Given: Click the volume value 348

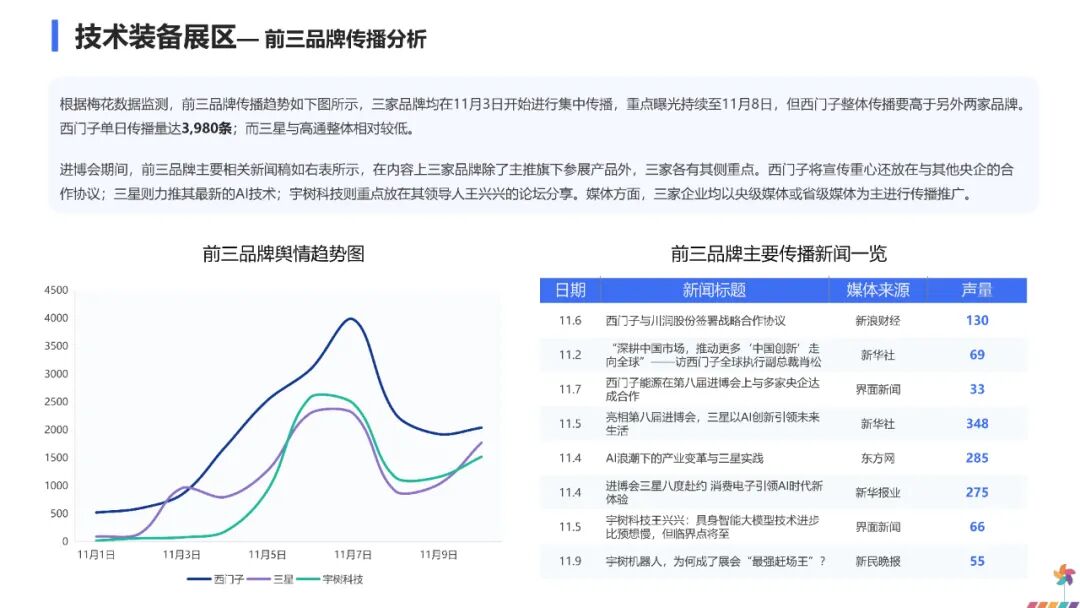Looking at the screenshot, I should coord(977,423).
